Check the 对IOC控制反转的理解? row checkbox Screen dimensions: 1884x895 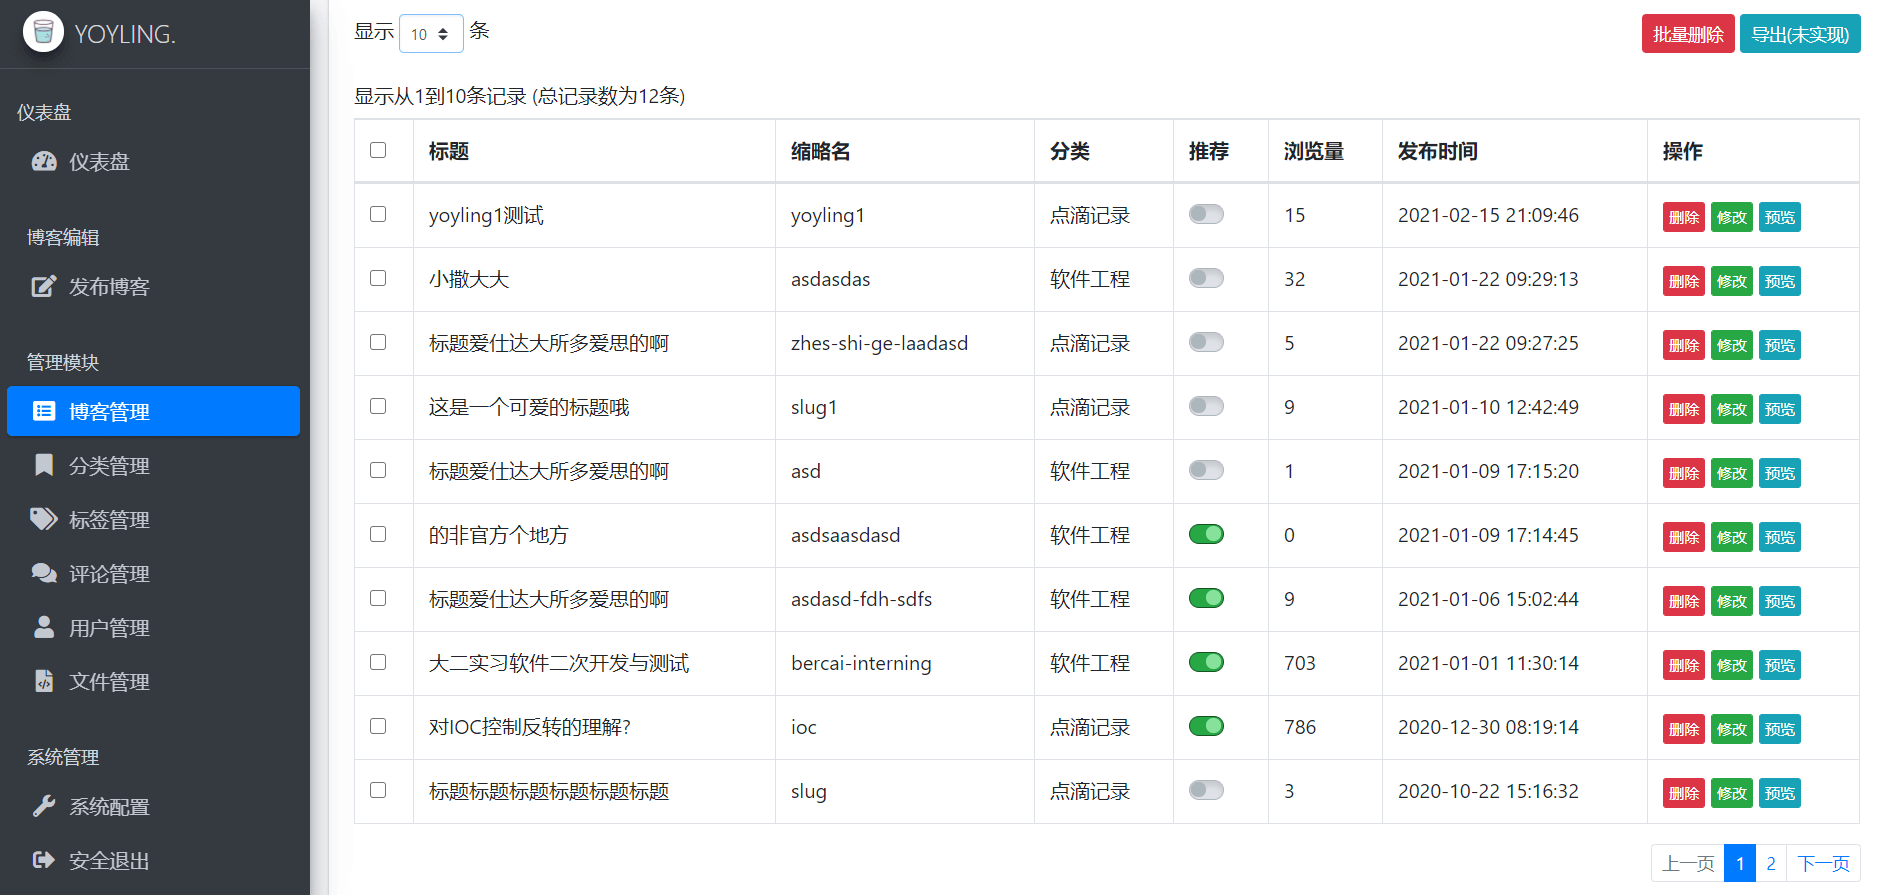(x=378, y=726)
